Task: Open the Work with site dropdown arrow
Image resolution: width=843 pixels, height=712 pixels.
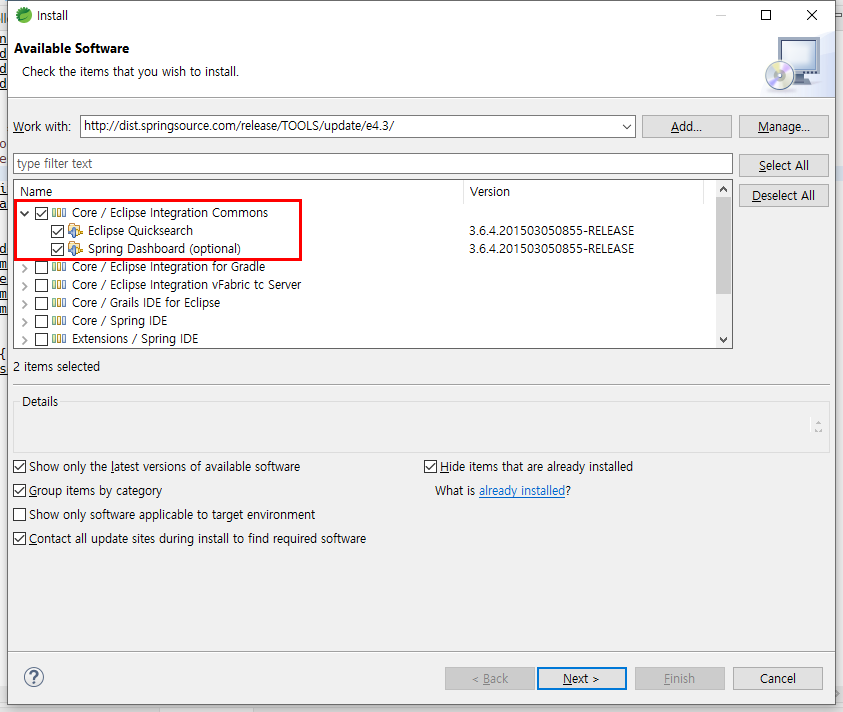Action: click(627, 126)
